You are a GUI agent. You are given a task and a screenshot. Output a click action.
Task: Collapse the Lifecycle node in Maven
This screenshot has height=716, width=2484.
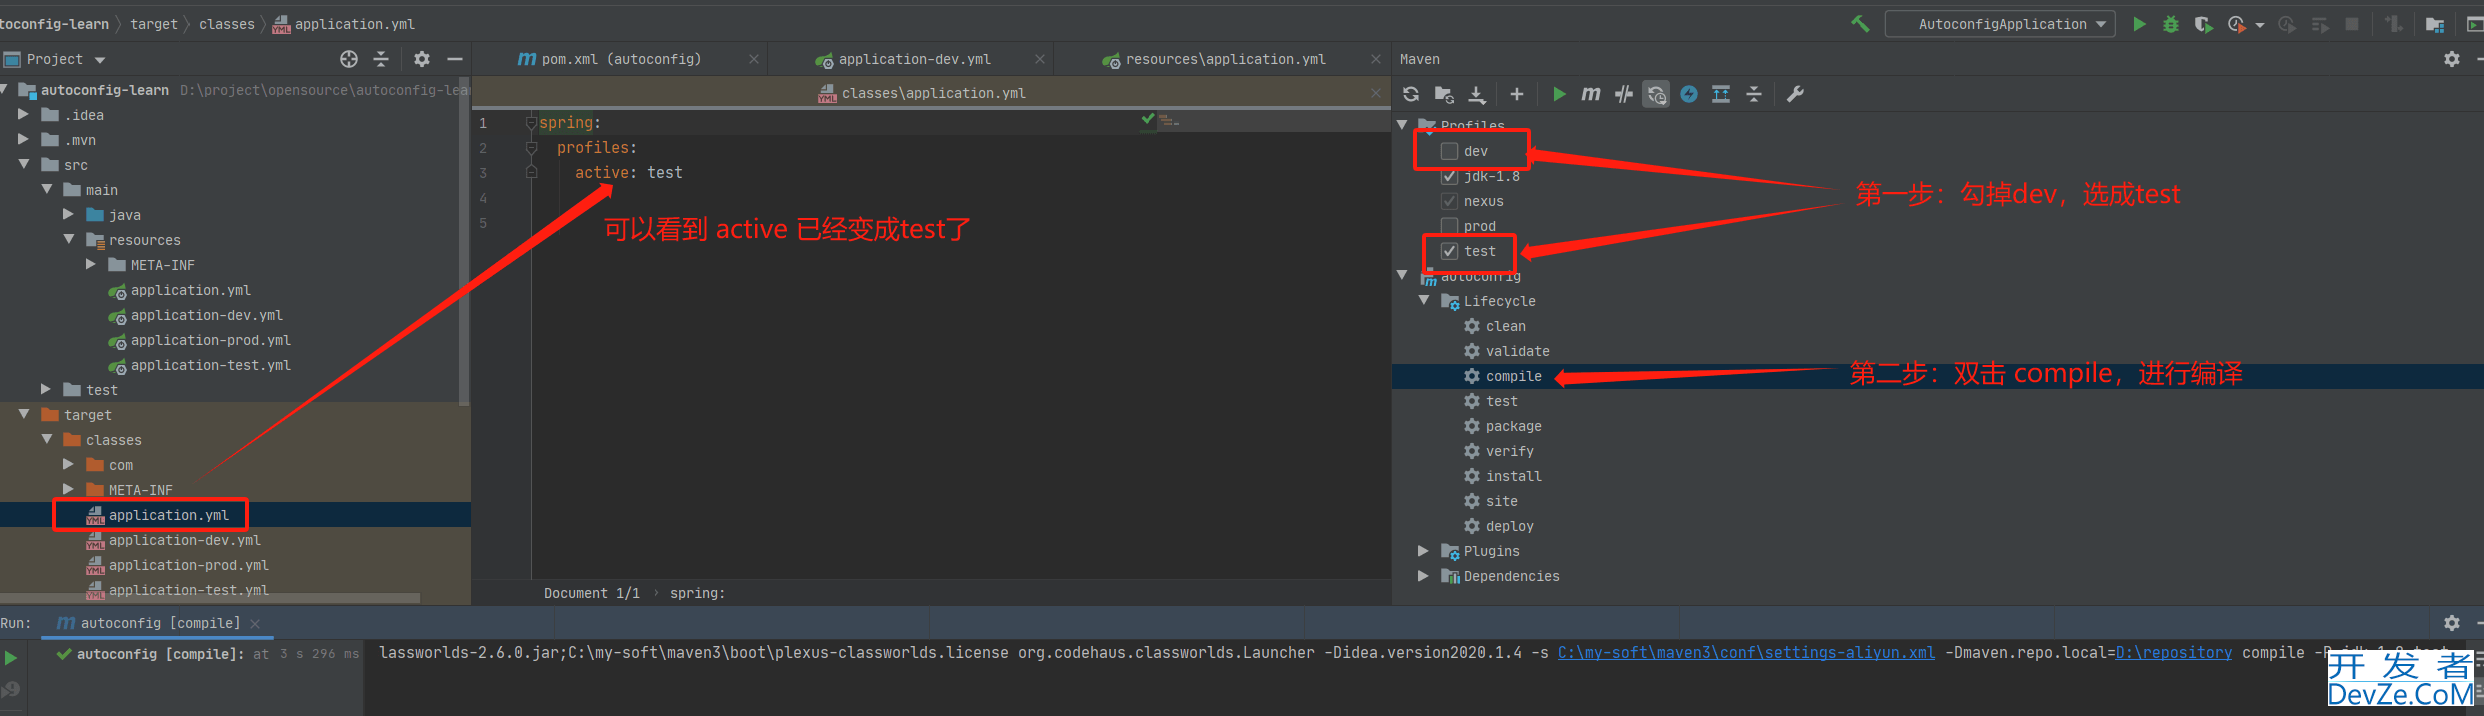click(1424, 301)
